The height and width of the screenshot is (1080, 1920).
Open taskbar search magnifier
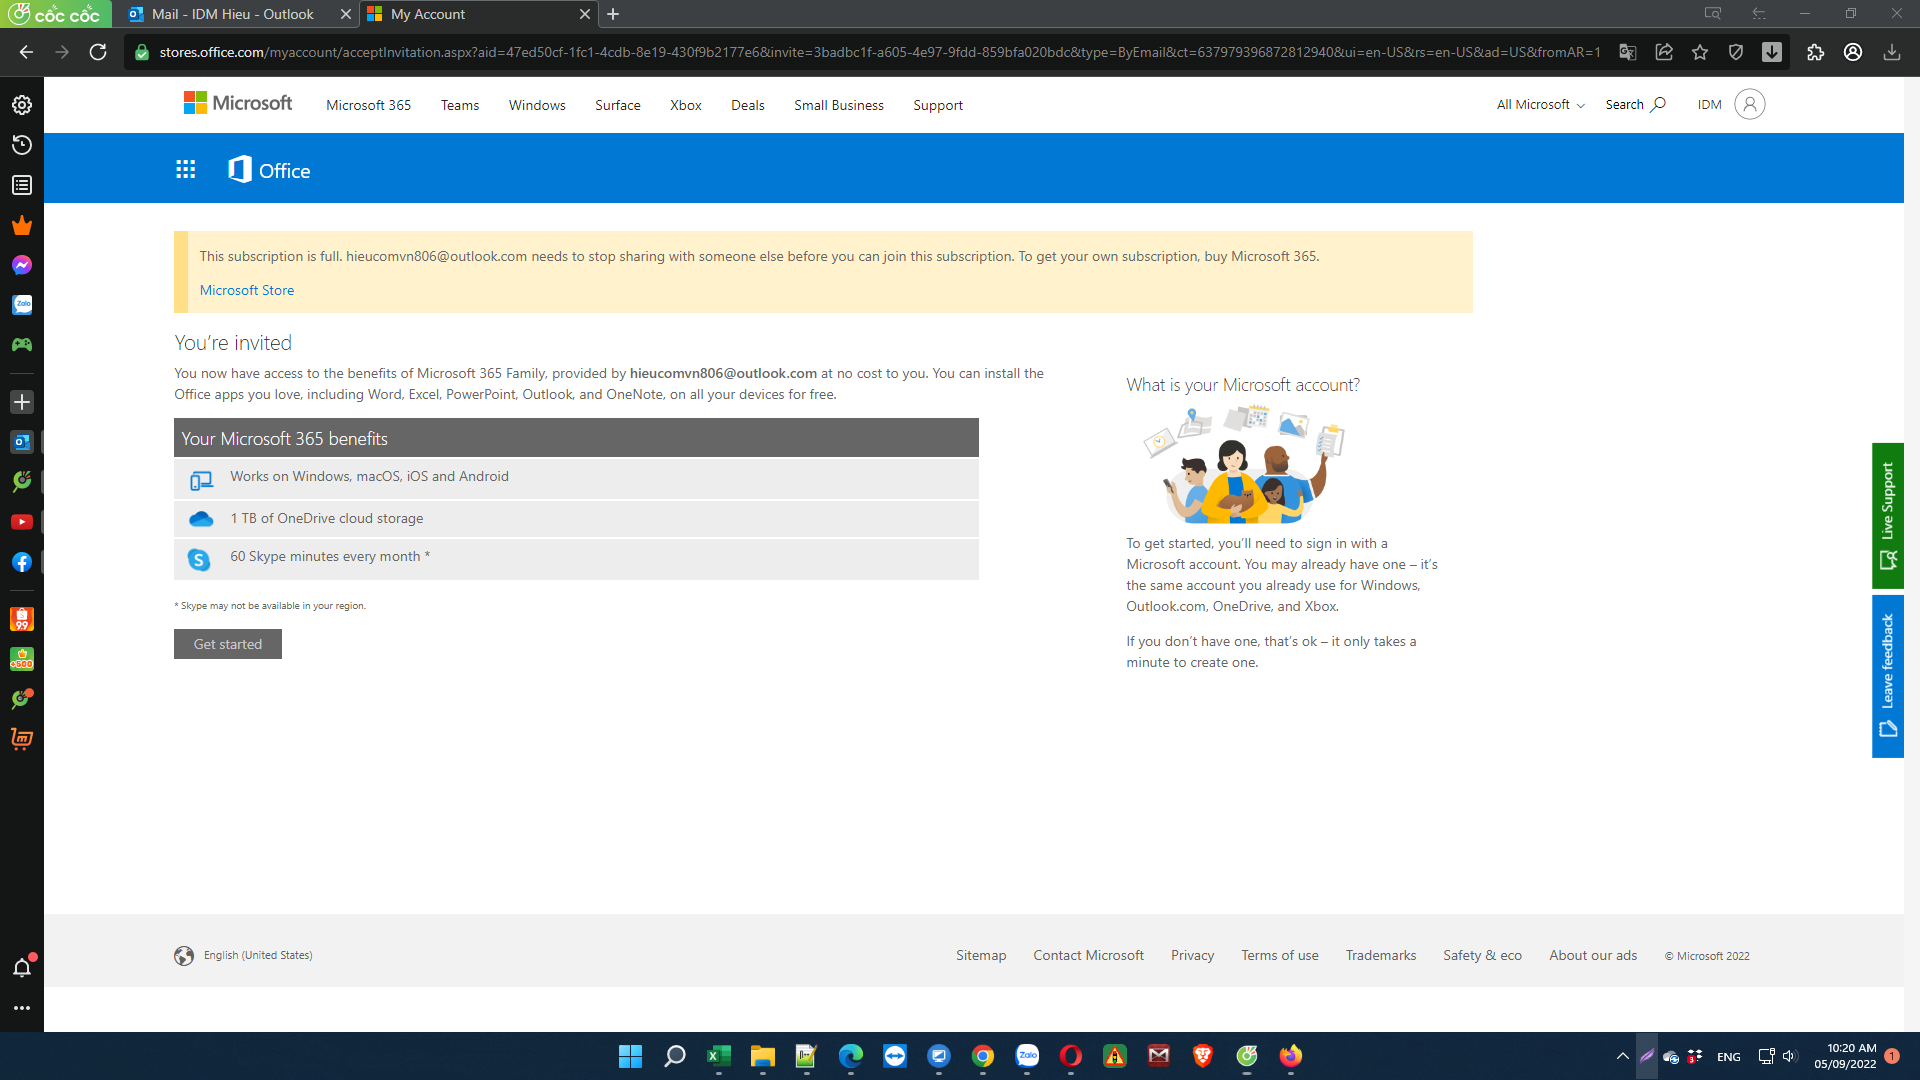[x=675, y=1056]
